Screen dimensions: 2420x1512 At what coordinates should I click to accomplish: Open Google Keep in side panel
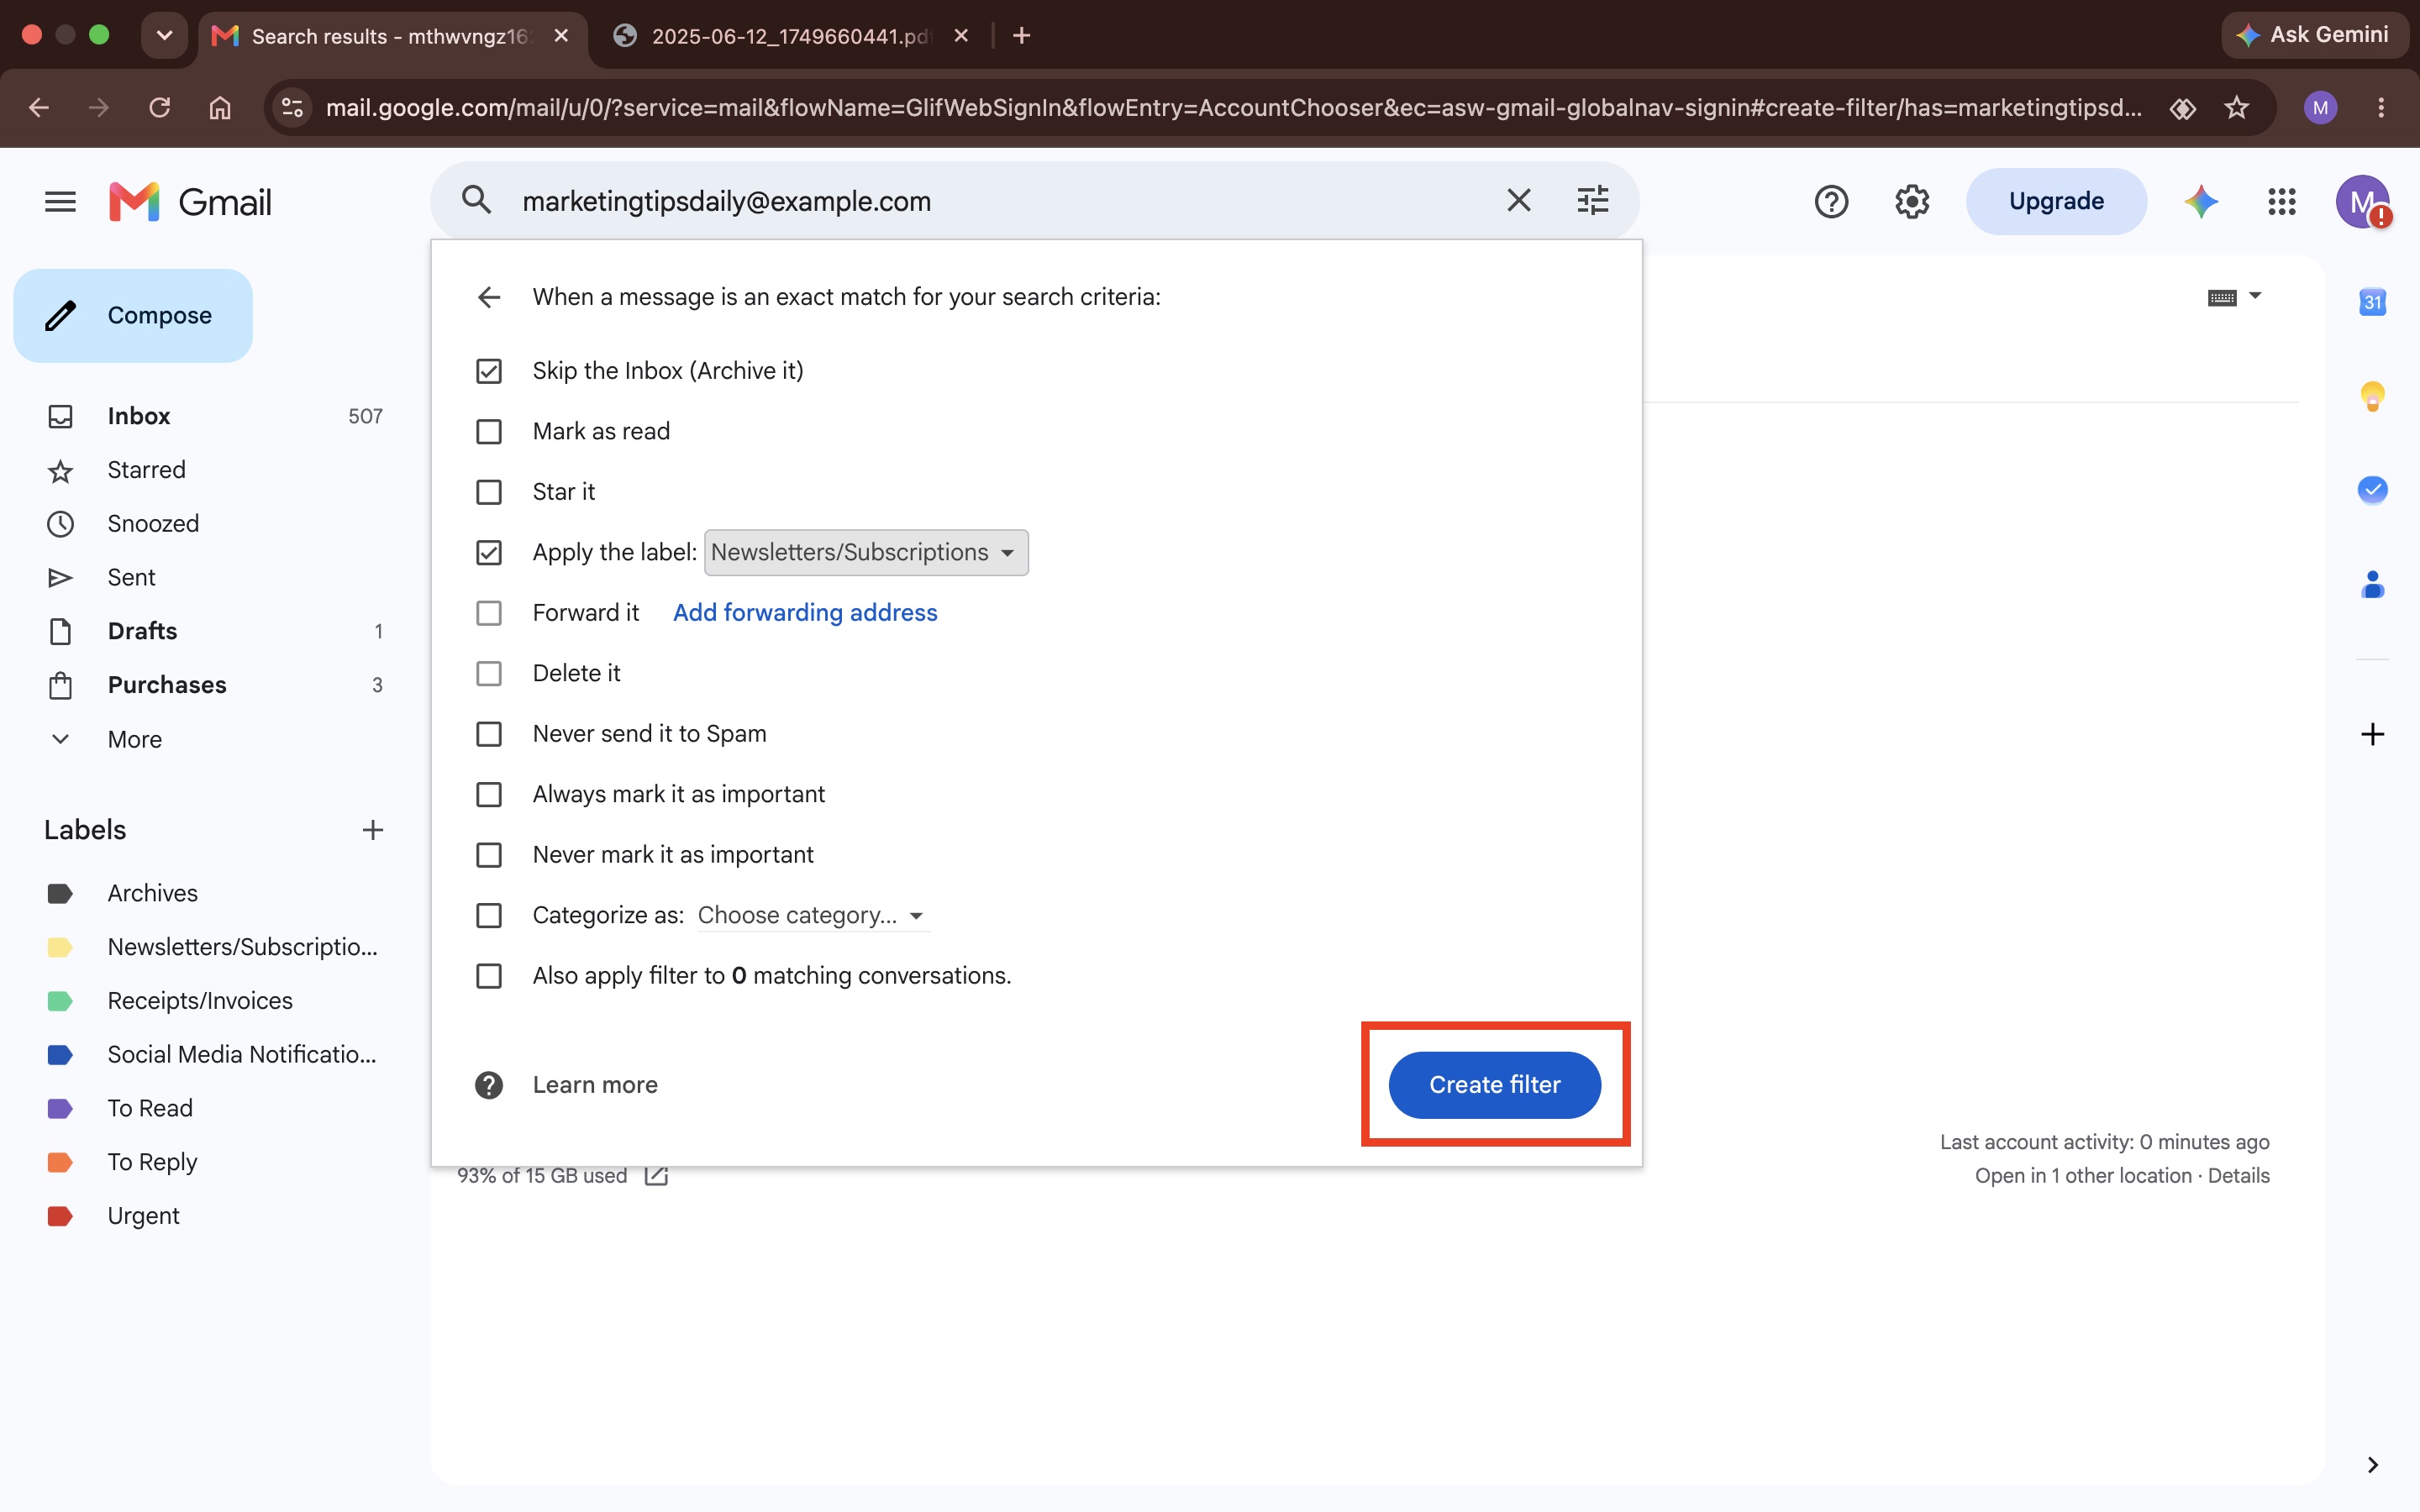(x=2372, y=396)
